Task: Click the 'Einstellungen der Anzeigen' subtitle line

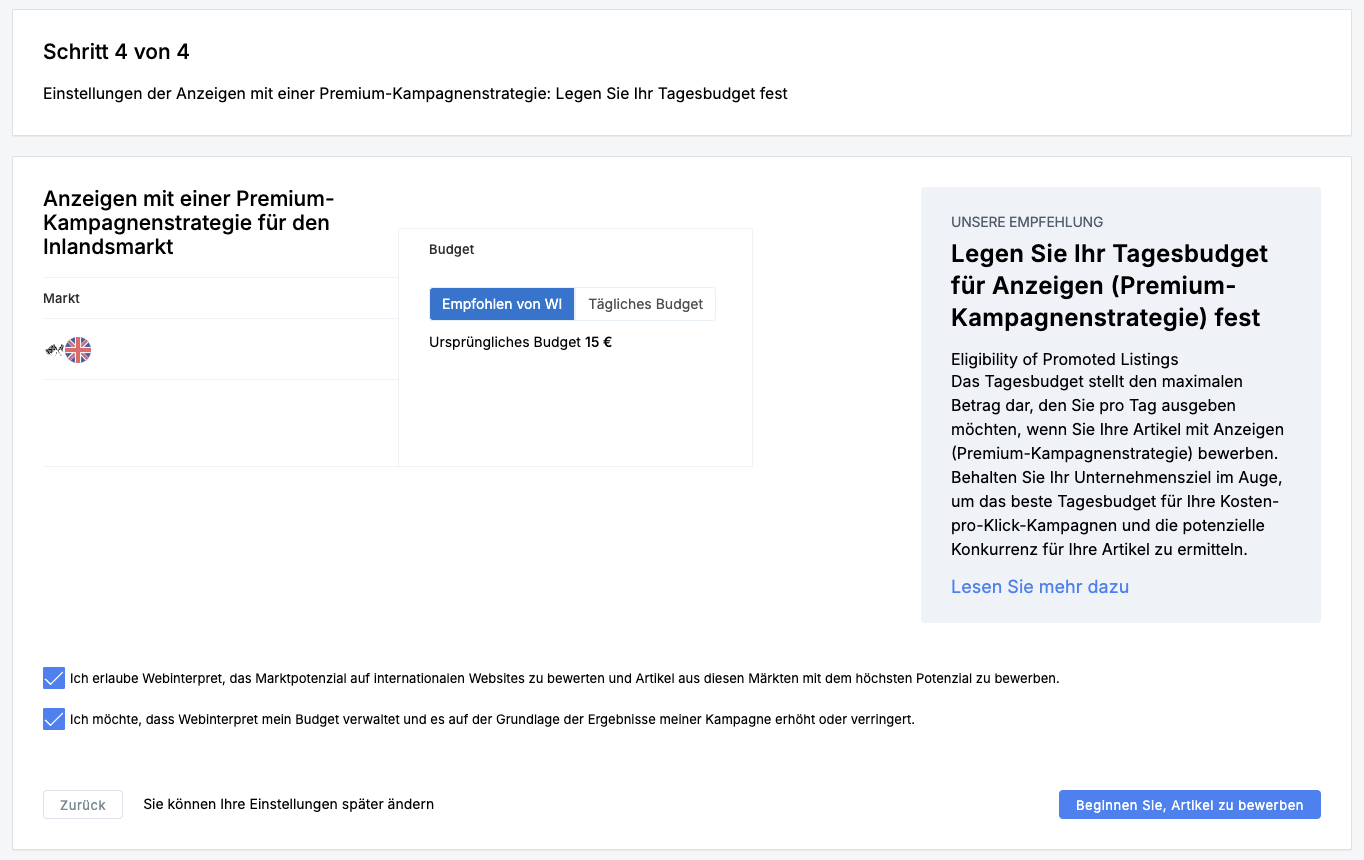Action: [x=415, y=94]
